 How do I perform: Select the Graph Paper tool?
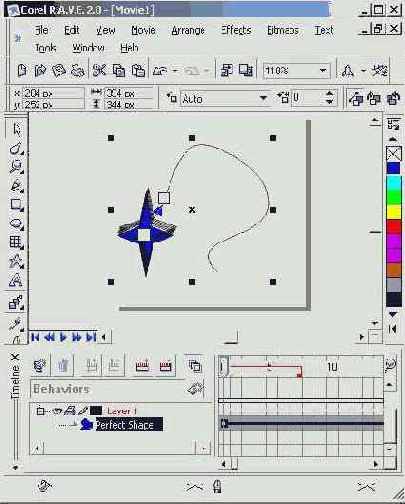16,242
